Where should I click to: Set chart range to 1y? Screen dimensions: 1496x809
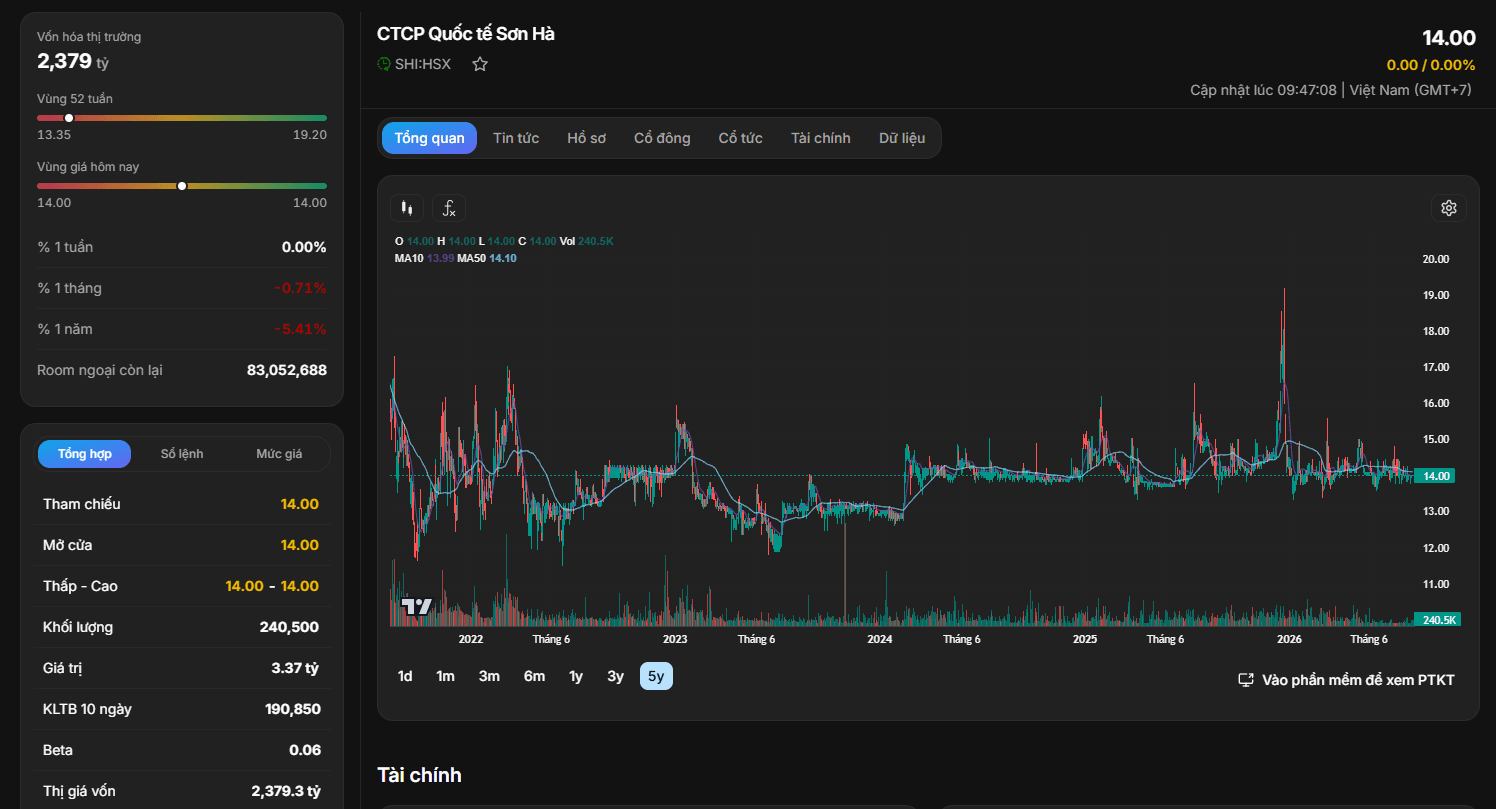click(576, 676)
